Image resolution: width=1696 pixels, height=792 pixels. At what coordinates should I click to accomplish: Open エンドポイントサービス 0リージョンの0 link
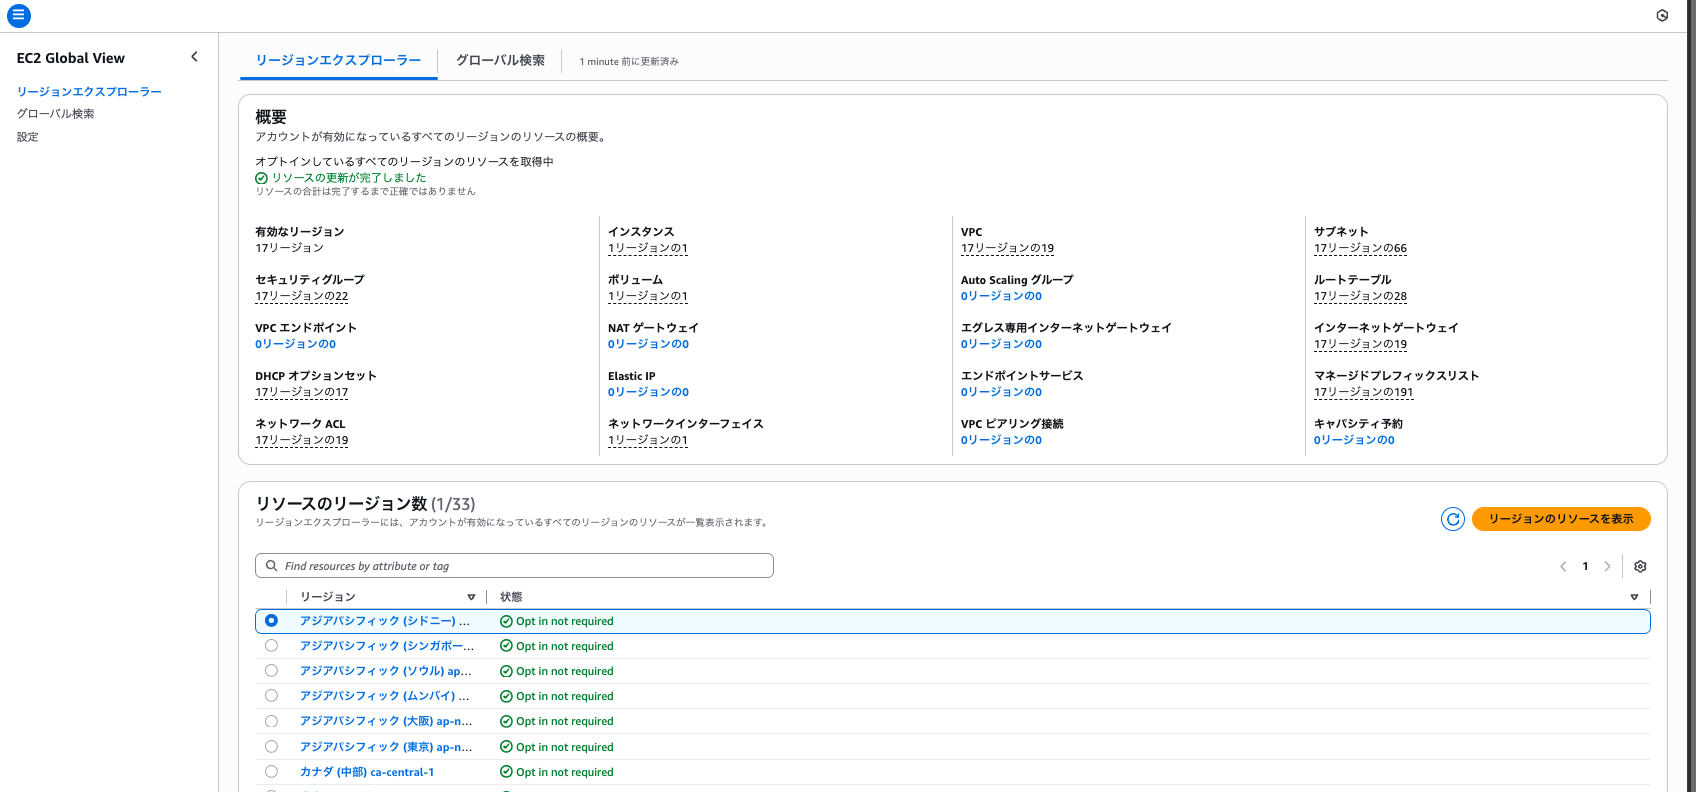tap(1001, 392)
